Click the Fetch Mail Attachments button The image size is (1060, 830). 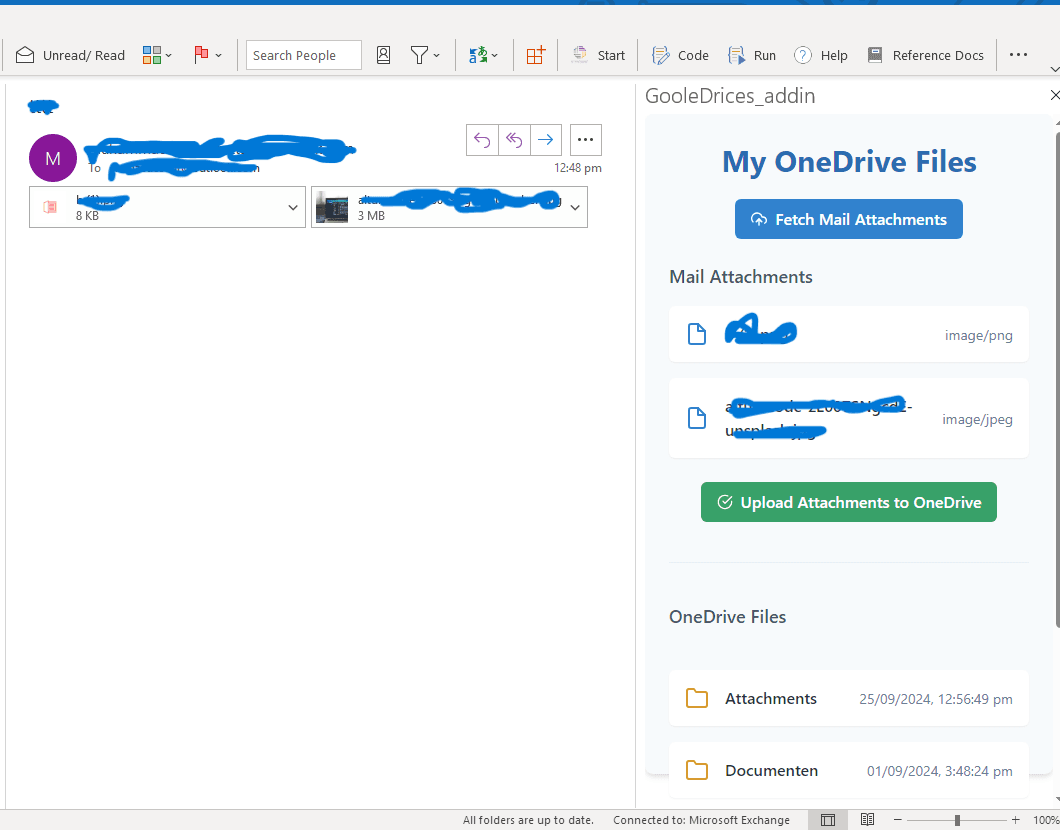(x=848, y=219)
